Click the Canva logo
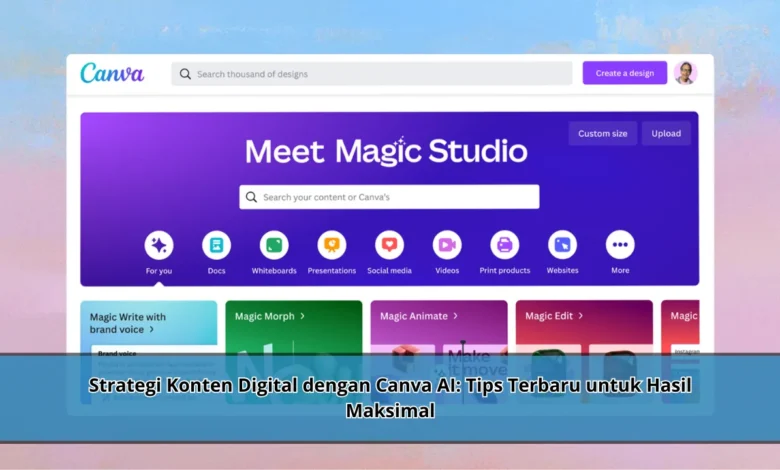 point(112,73)
